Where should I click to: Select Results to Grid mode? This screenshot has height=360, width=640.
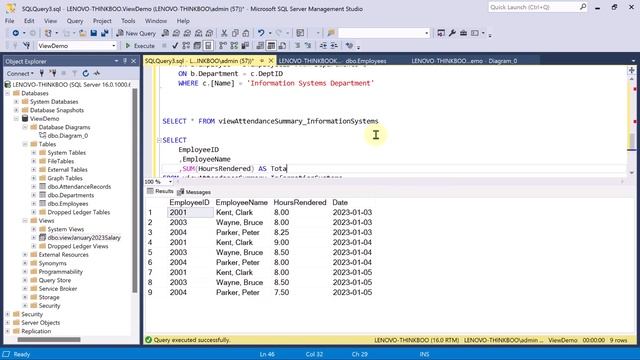click(271, 46)
